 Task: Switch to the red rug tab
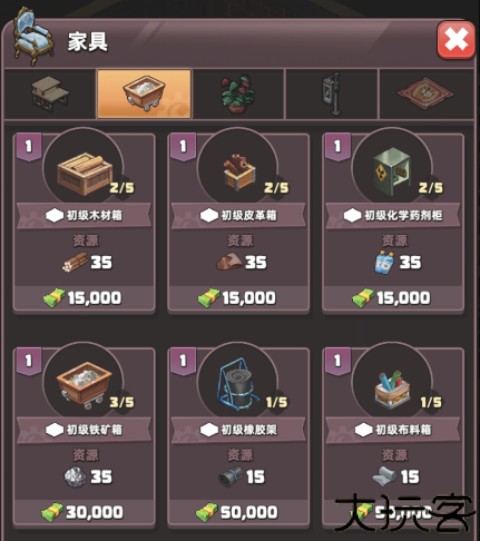click(426, 94)
